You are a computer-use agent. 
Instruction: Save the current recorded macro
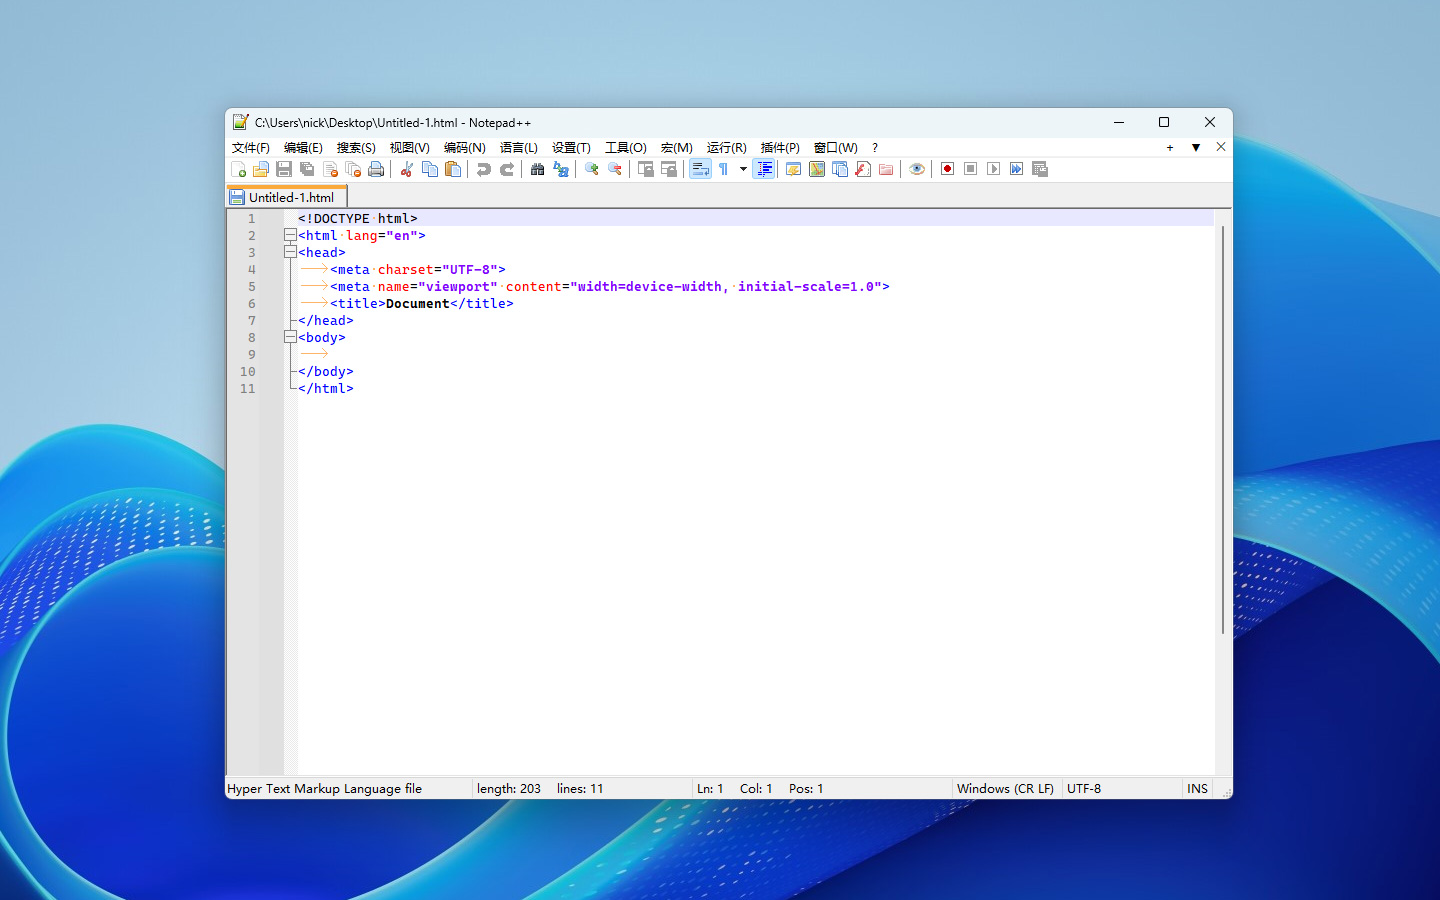tap(1039, 169)
